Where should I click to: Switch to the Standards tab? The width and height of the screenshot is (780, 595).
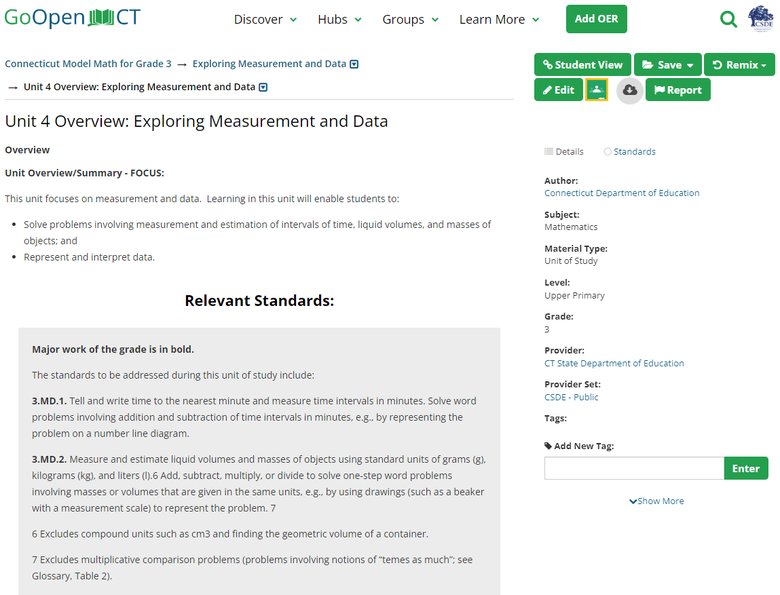(x=634, y=152)
